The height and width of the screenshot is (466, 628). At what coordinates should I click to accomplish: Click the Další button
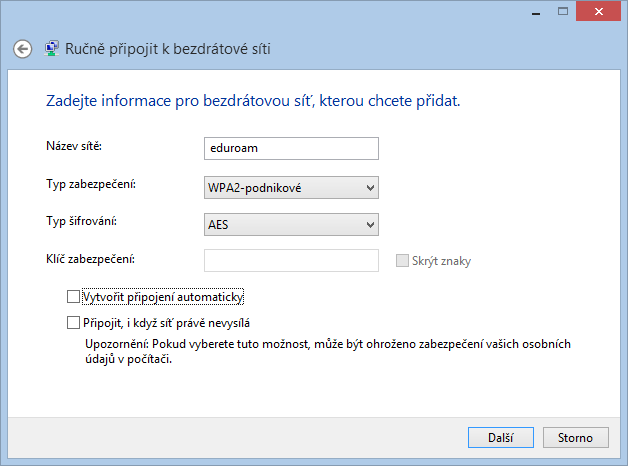[x=501, y=438]
